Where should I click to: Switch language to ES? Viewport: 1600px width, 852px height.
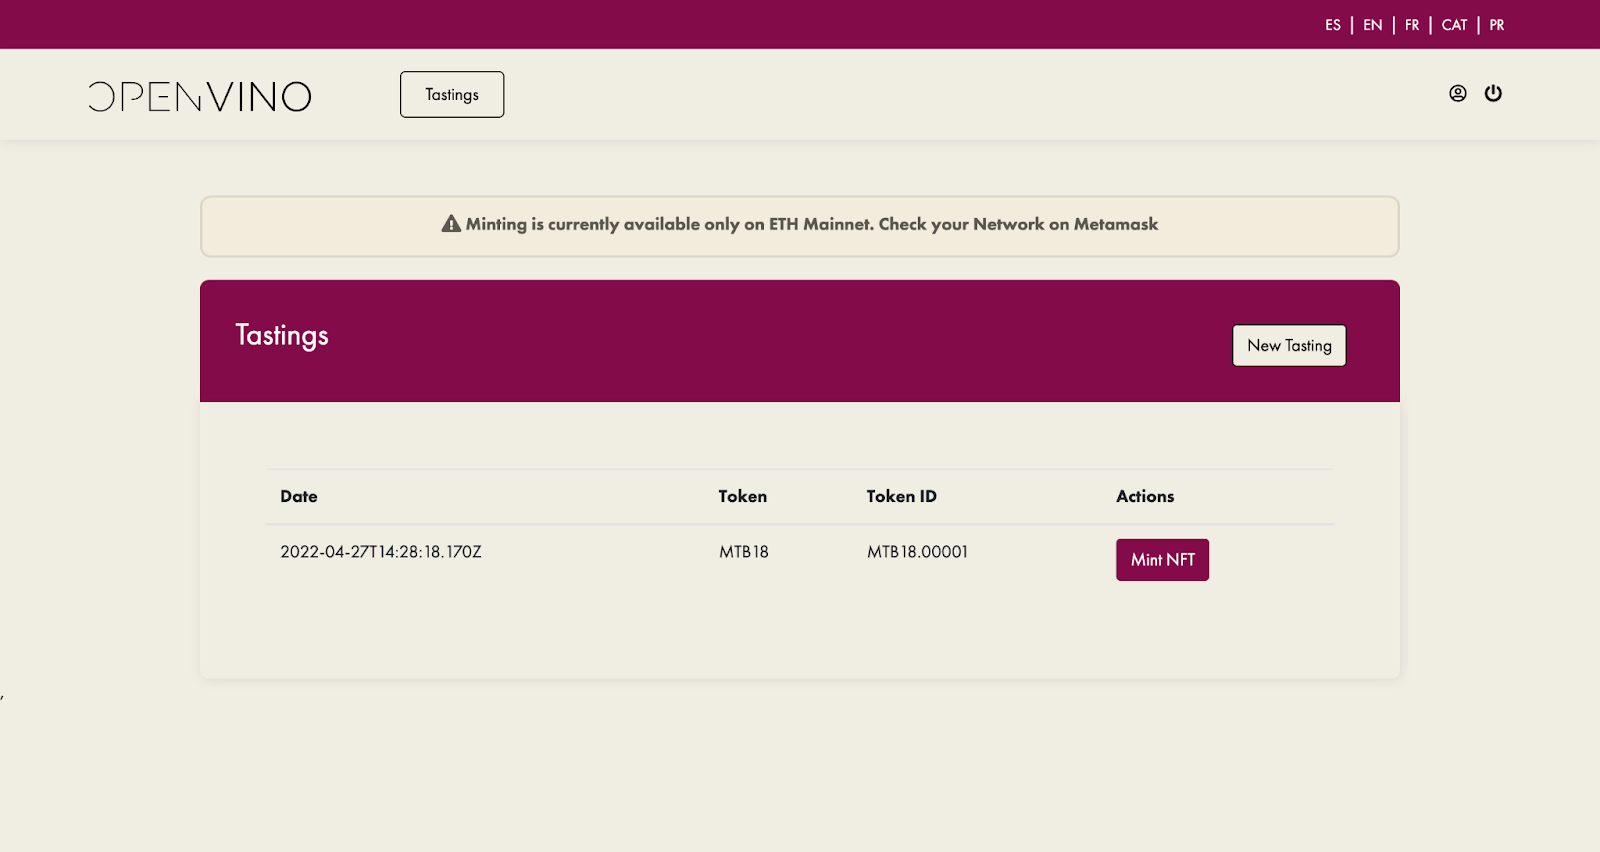1333,25
